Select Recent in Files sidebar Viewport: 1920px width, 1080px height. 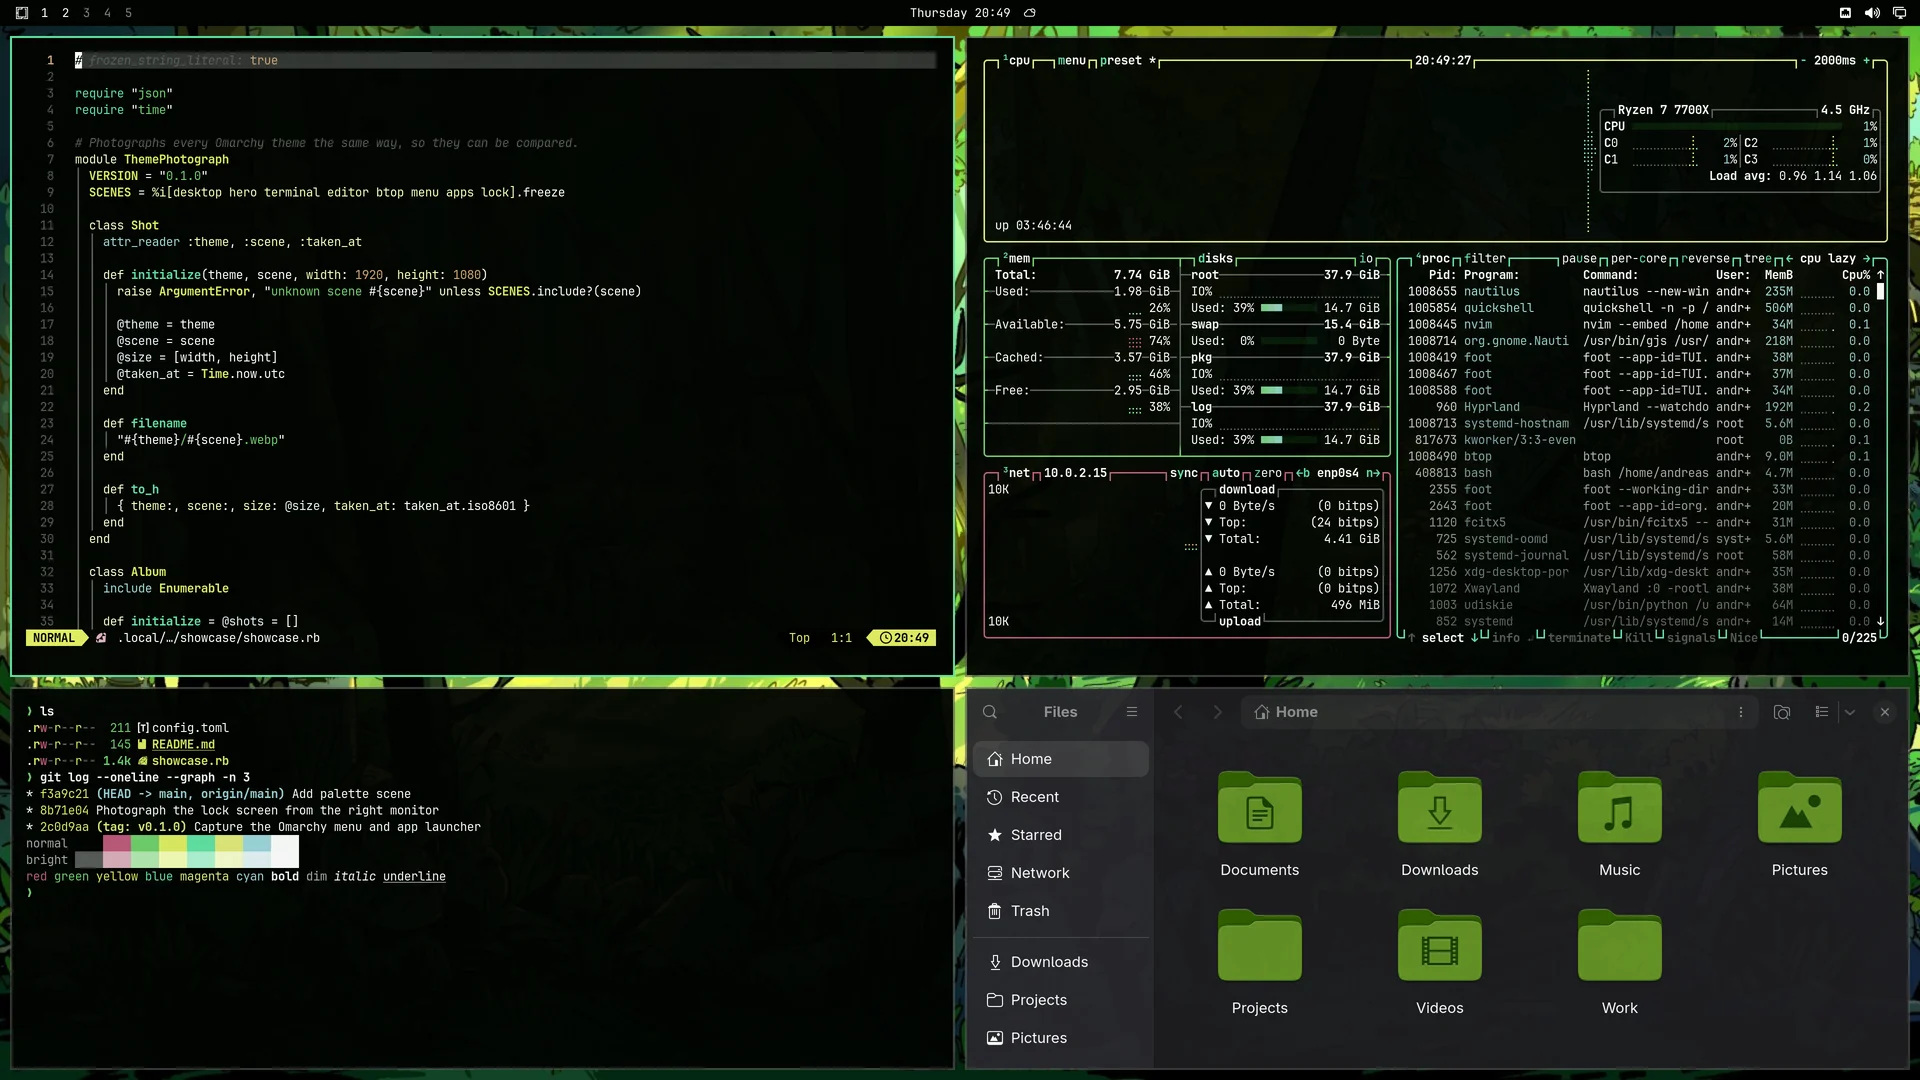[x=1061, y=797]
